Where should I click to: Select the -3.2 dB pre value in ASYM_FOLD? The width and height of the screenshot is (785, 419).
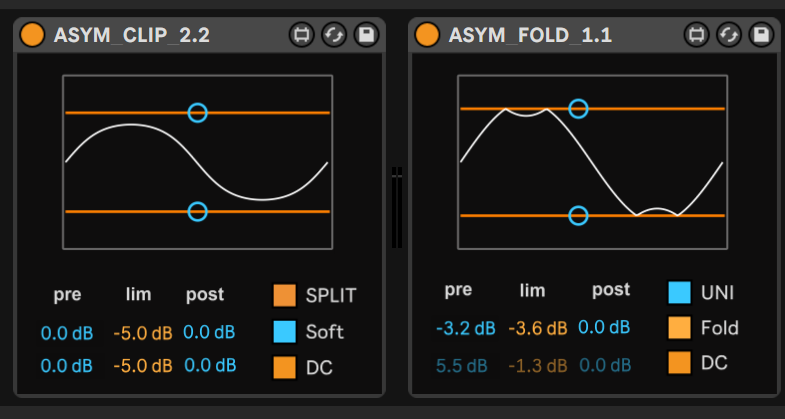466,328
